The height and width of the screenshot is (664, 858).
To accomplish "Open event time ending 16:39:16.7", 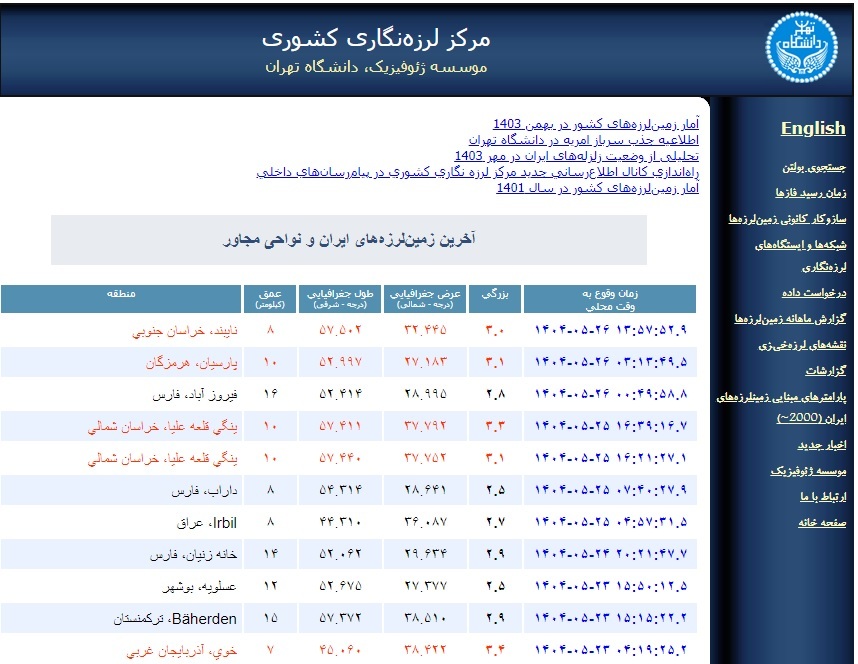I will (610, 426).
